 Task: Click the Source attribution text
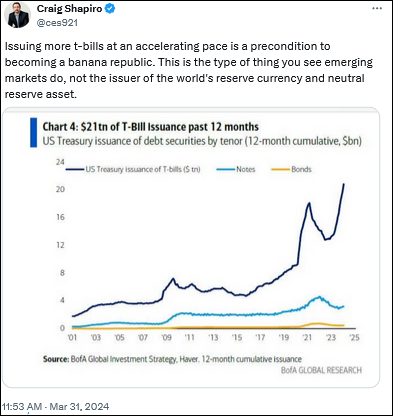point(172,359)
